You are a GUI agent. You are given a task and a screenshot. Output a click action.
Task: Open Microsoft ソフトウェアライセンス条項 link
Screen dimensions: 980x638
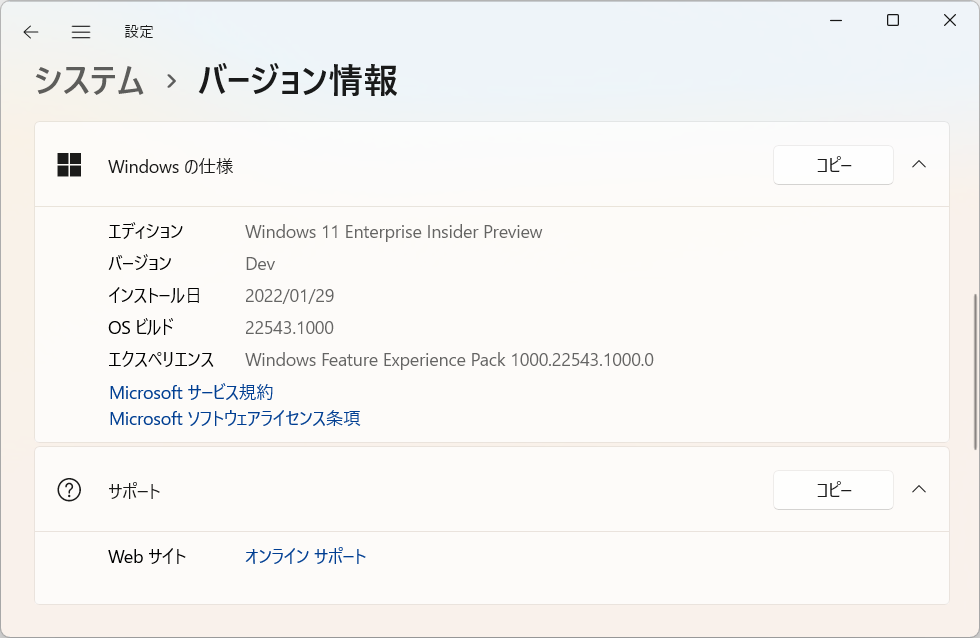(x=234, y=418)
